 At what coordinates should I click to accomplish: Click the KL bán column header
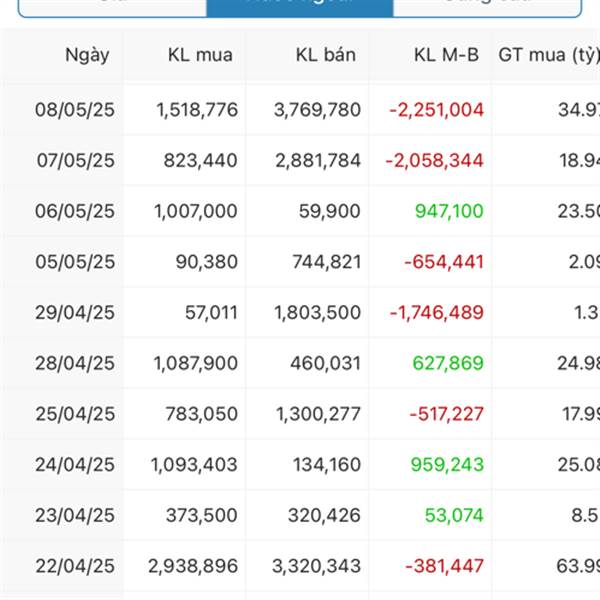[x=326, y=55]
